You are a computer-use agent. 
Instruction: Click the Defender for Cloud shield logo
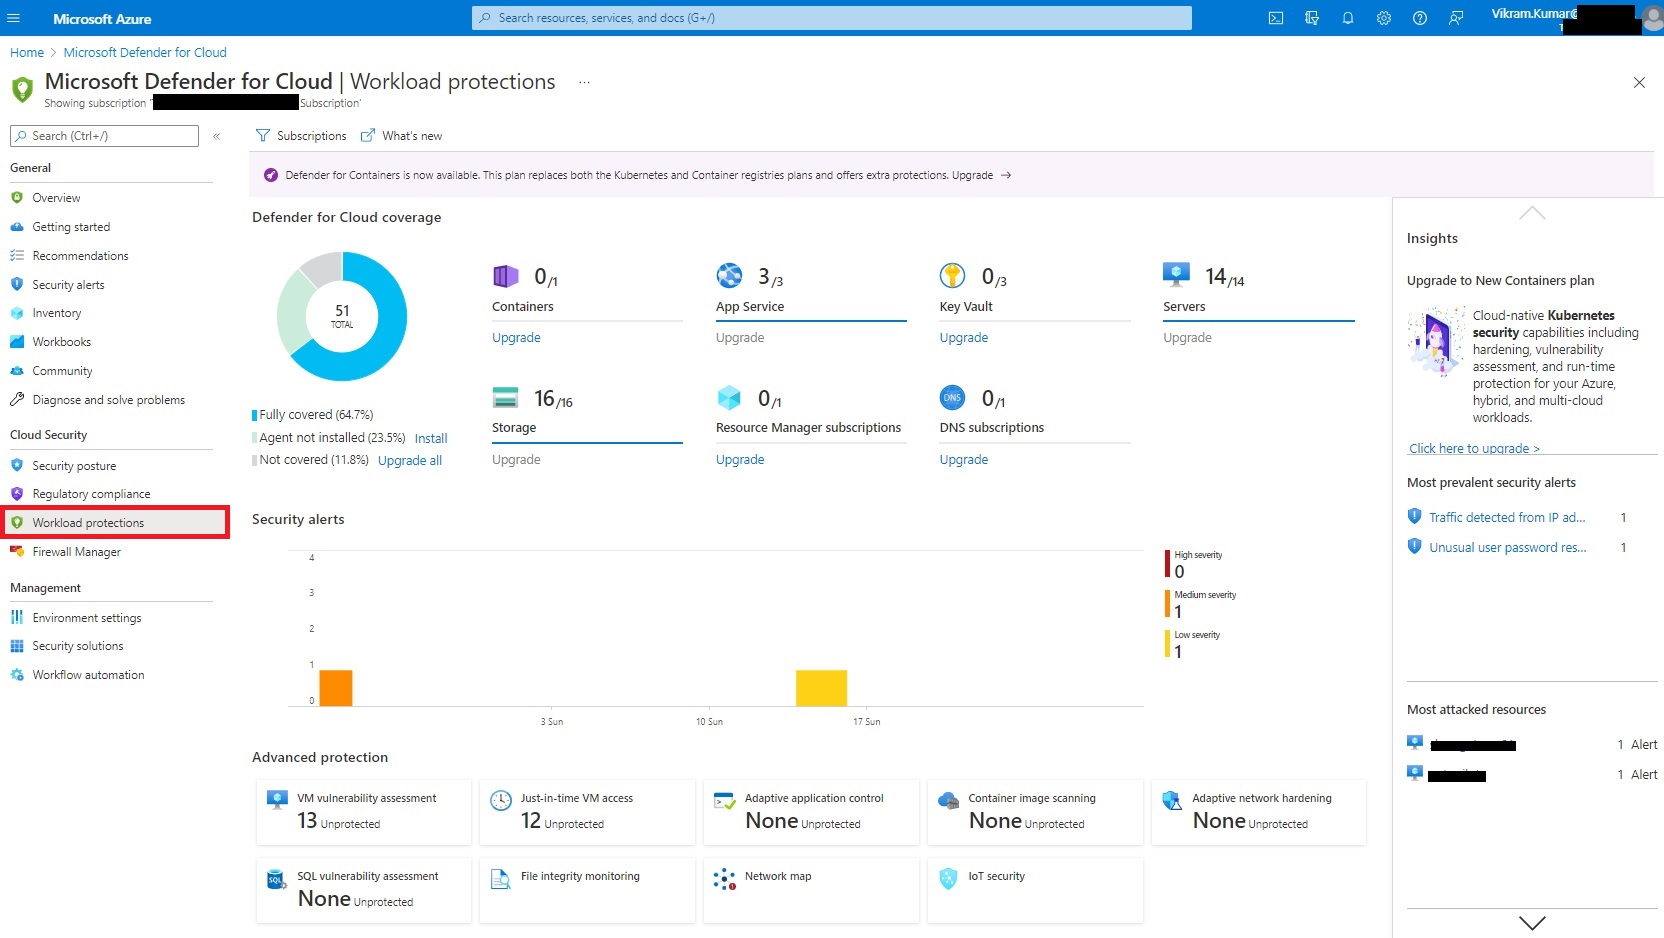coord(22,90)
